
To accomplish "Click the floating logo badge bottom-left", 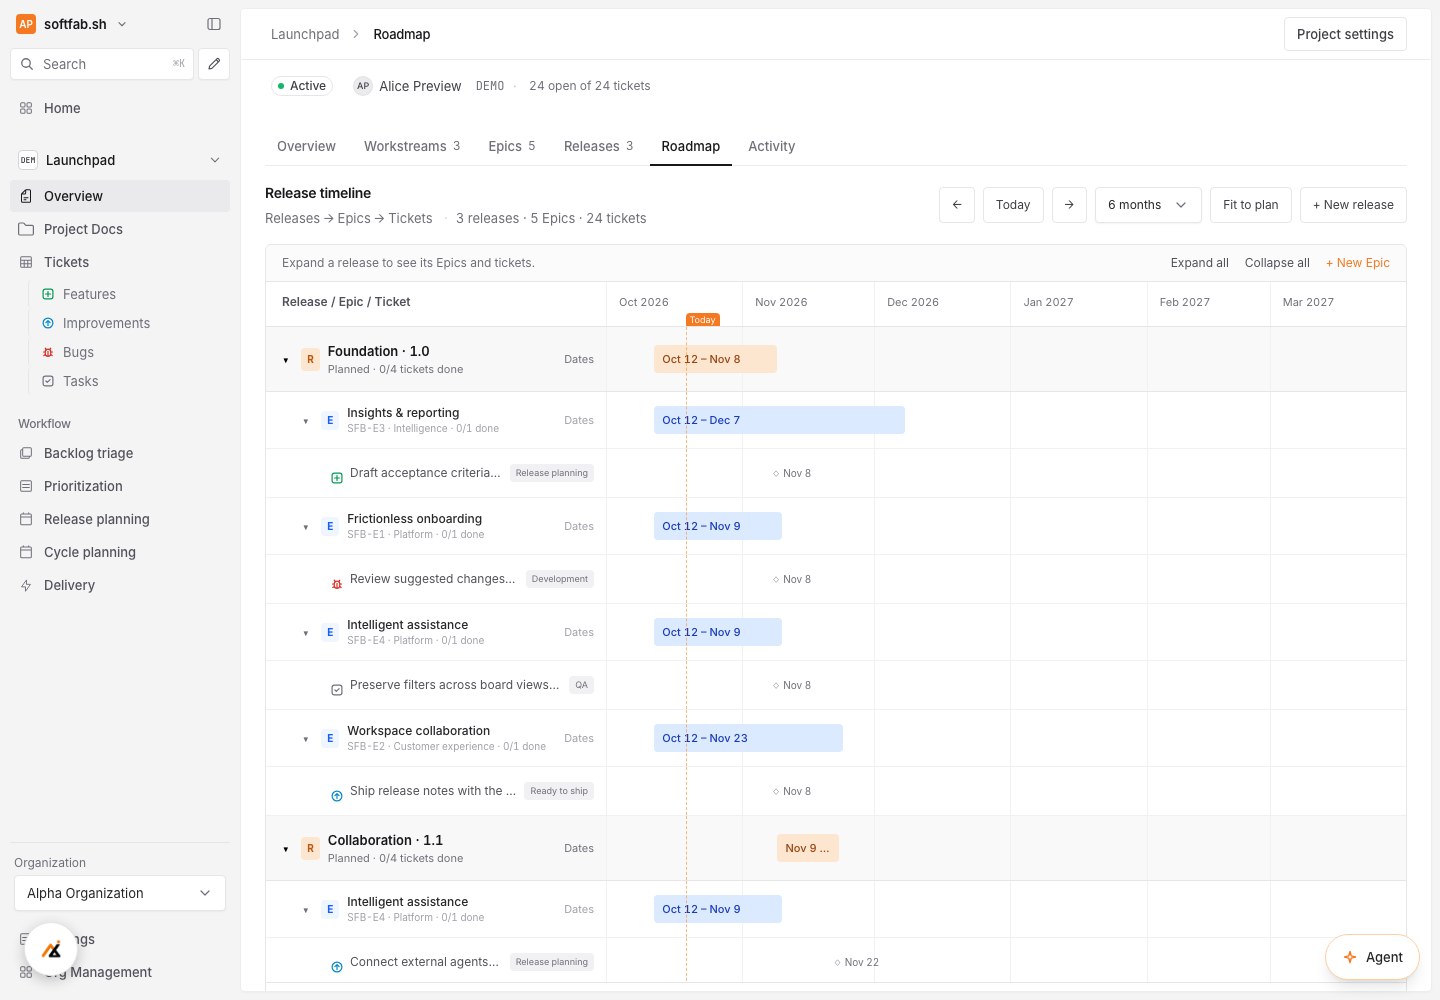I will click(51, 950).
